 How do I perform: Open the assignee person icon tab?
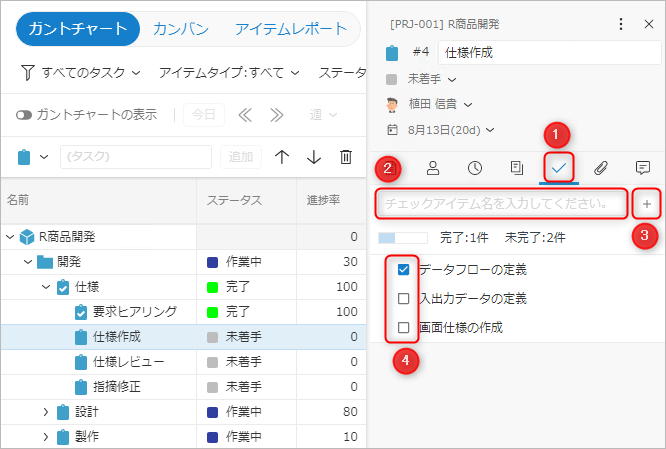(x=433, y=167)
